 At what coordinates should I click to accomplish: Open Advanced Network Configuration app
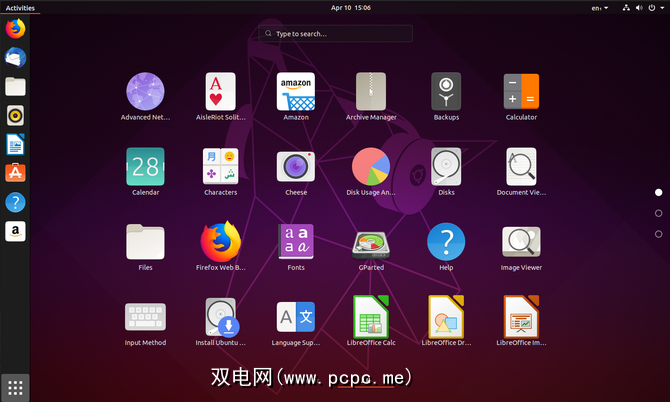(145, 91)
